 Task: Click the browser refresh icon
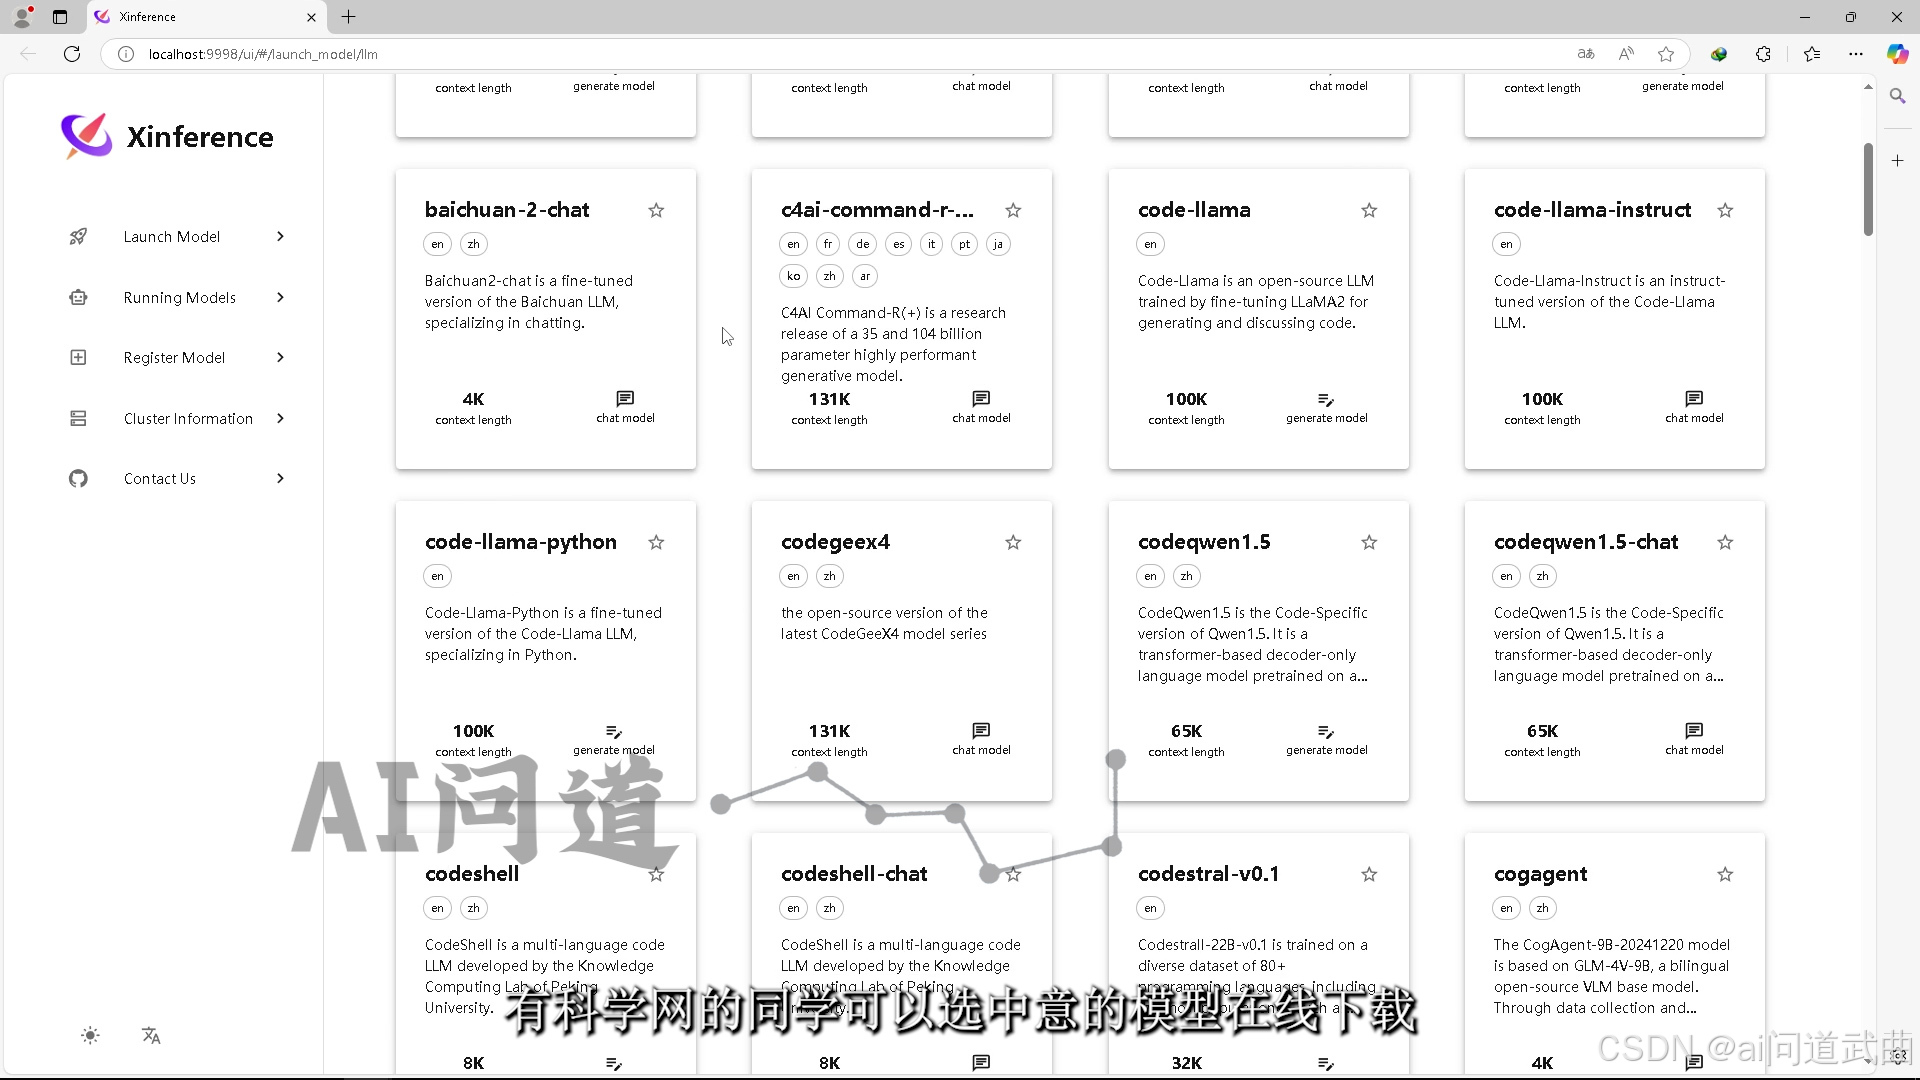(72, 54)
